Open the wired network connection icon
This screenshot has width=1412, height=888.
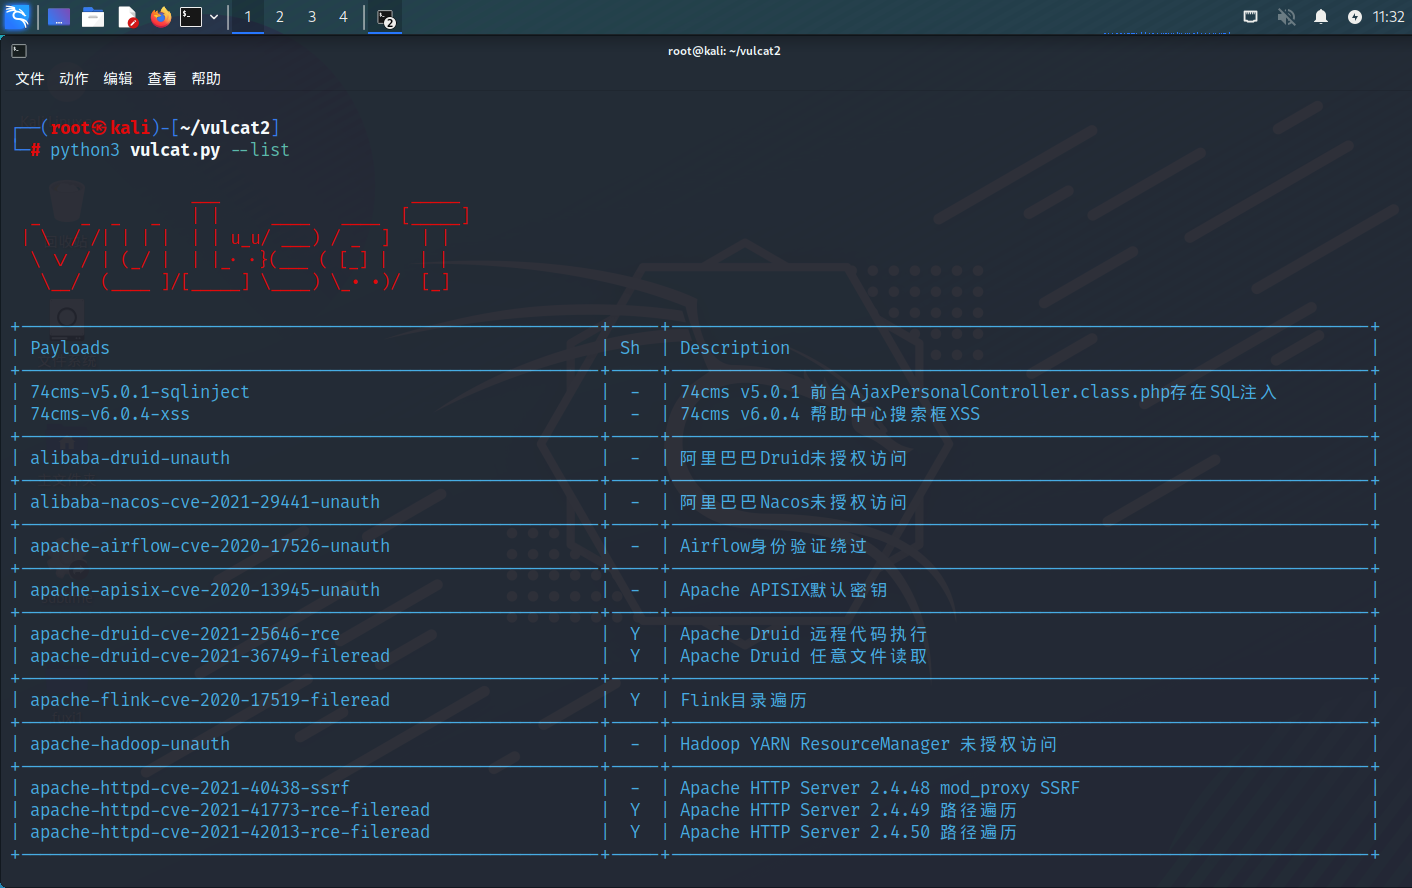[x=1250, y=17]
